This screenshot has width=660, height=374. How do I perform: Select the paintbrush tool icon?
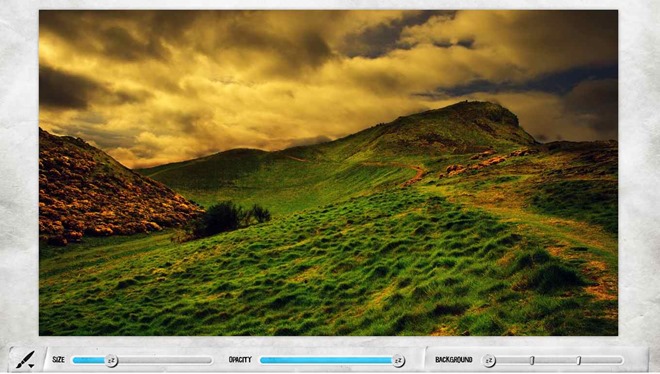point(25,359)
